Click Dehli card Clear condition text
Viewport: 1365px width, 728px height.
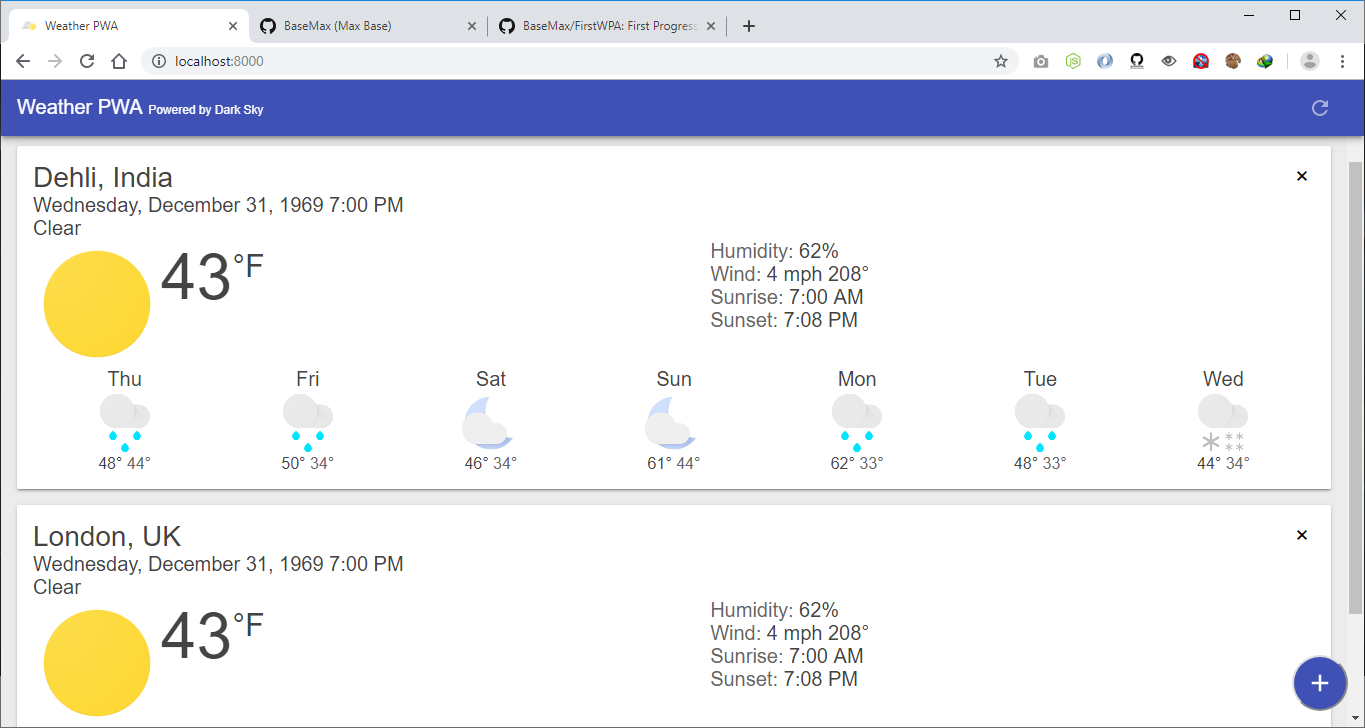tap(57, 228)
